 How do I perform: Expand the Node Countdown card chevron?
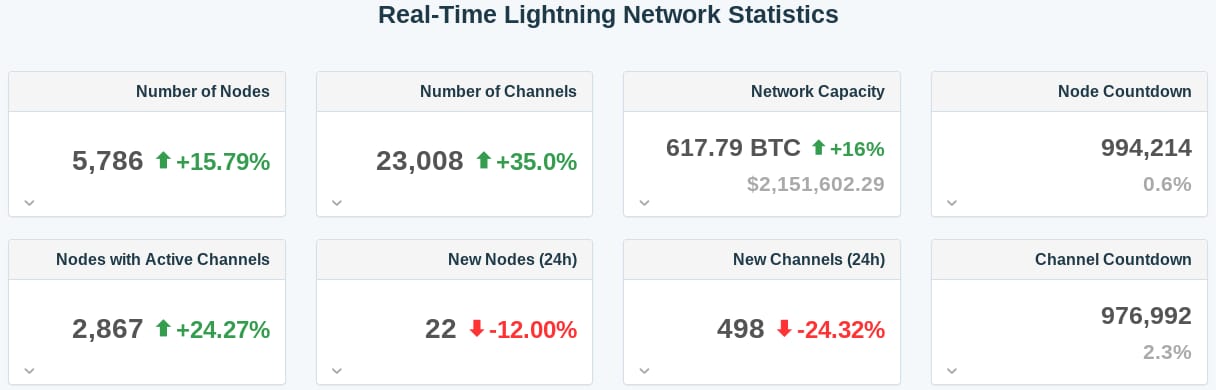(952, 203)
